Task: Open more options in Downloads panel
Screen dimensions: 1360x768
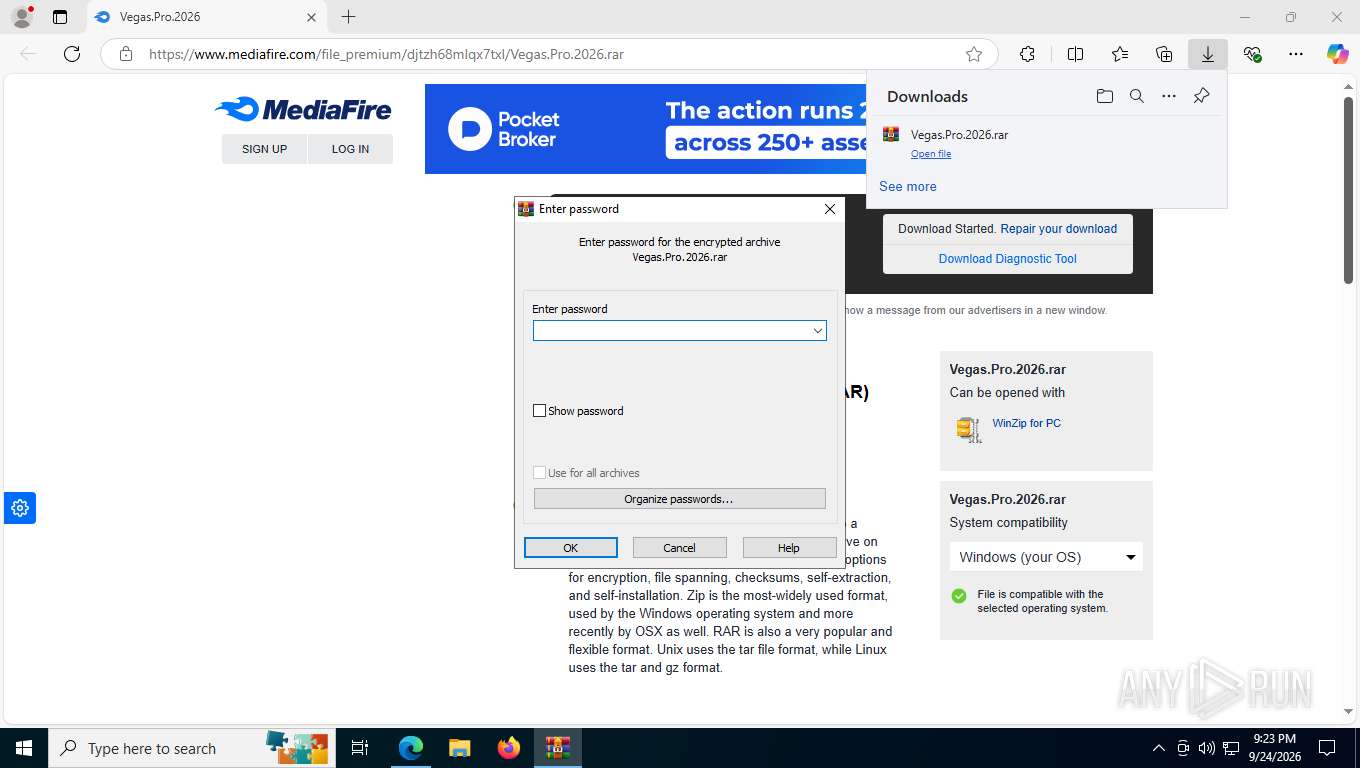Action: [x=1169, y=96]
